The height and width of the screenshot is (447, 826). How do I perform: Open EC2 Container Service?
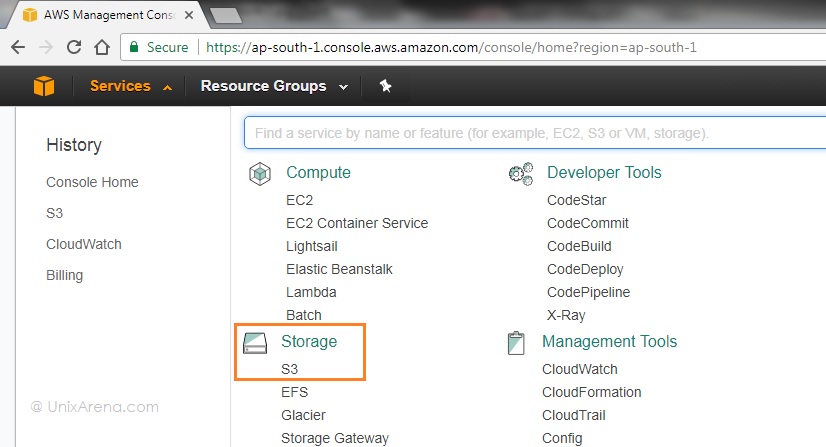point(357,223)
